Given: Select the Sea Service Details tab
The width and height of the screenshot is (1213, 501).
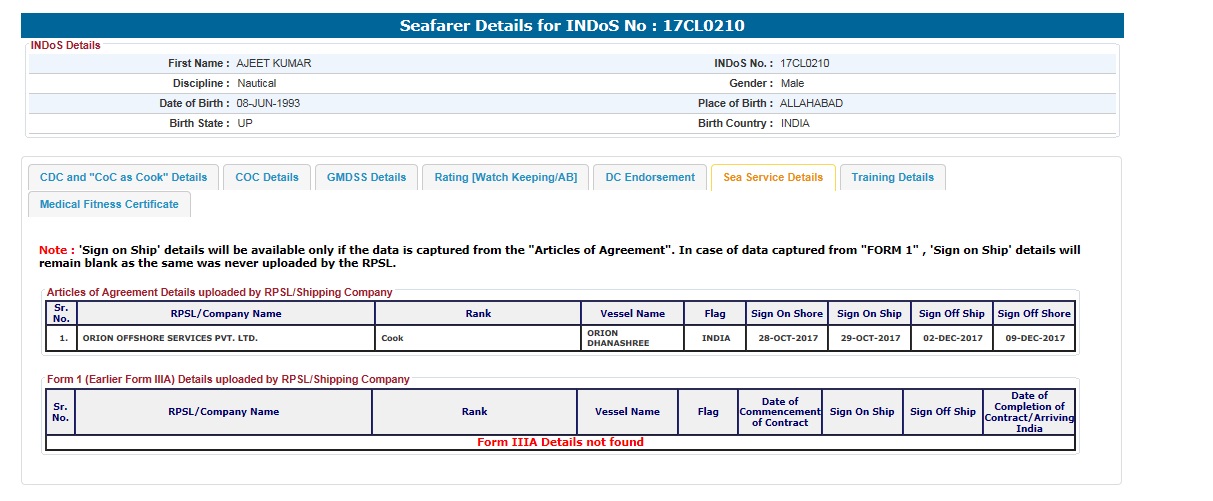Looking at the screenshot, I should (773, 177).
